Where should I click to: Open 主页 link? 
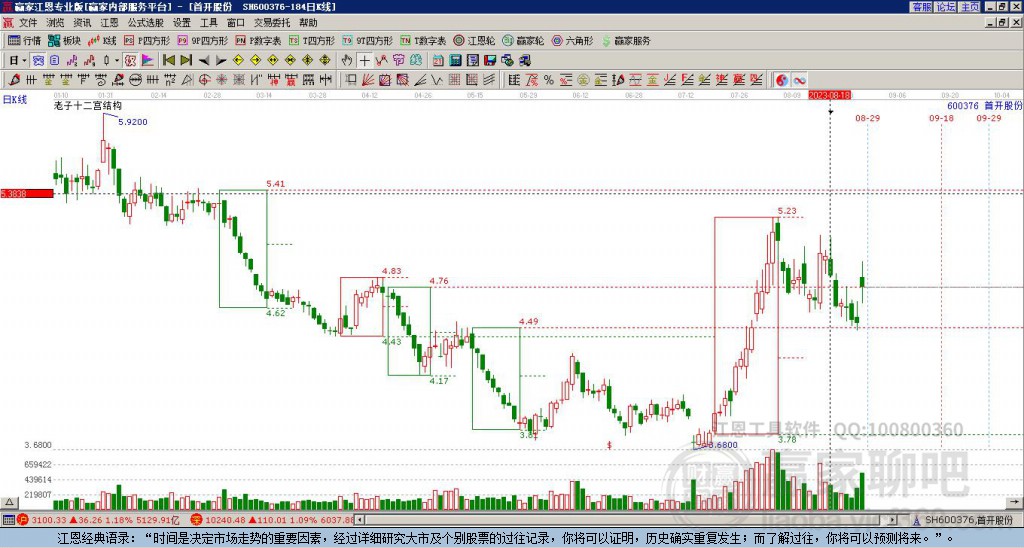click(x=970, y=7)
